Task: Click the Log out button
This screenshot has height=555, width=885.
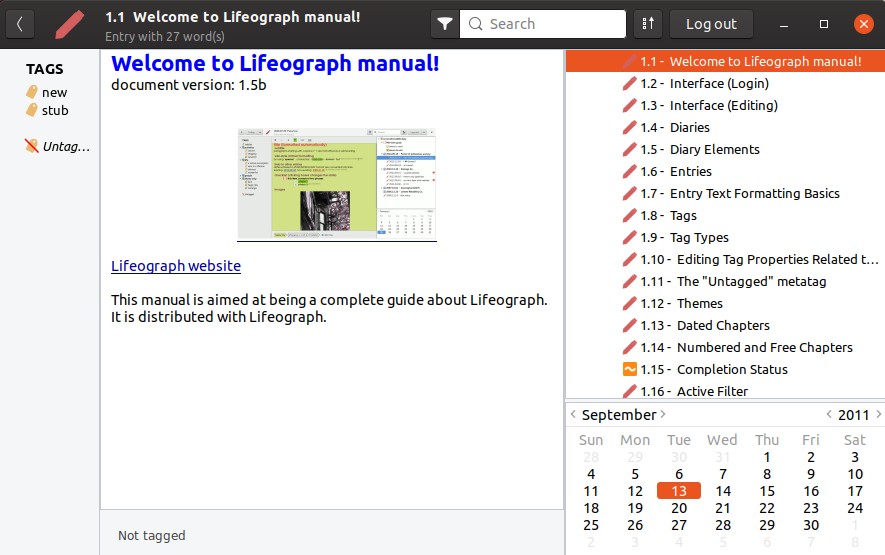Action: click(711, 24)
